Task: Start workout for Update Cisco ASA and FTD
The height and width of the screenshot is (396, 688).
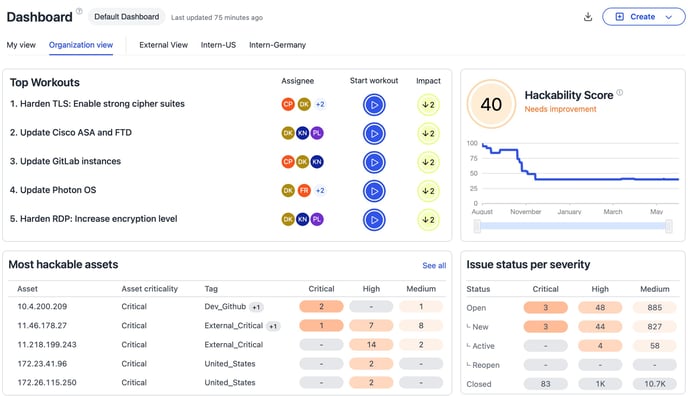Action: click(374, 134)
